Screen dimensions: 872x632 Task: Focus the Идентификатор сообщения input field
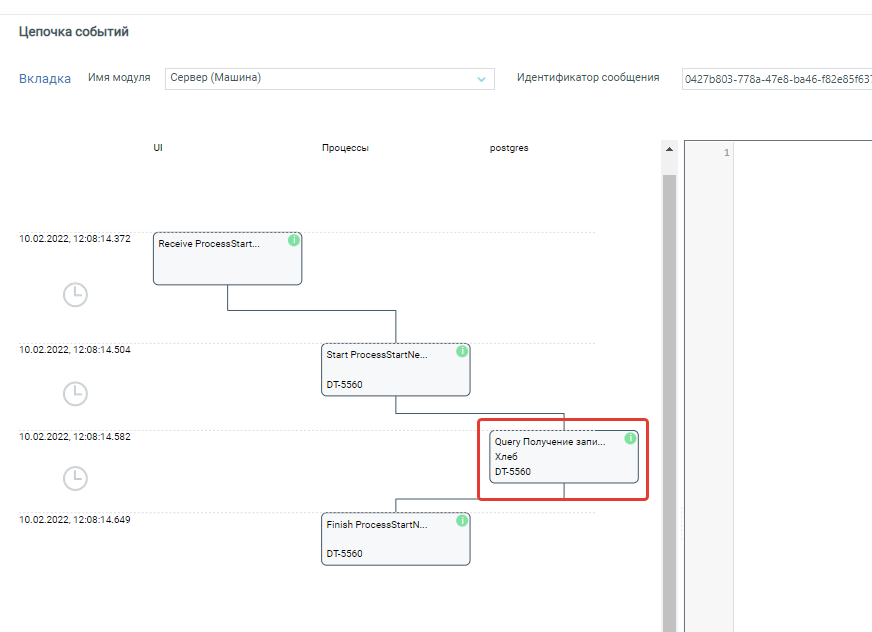point(776,79)
